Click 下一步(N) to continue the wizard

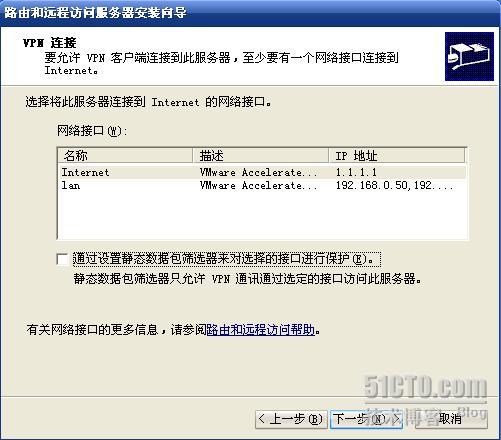pyautogui.click(x=366, y=419)
